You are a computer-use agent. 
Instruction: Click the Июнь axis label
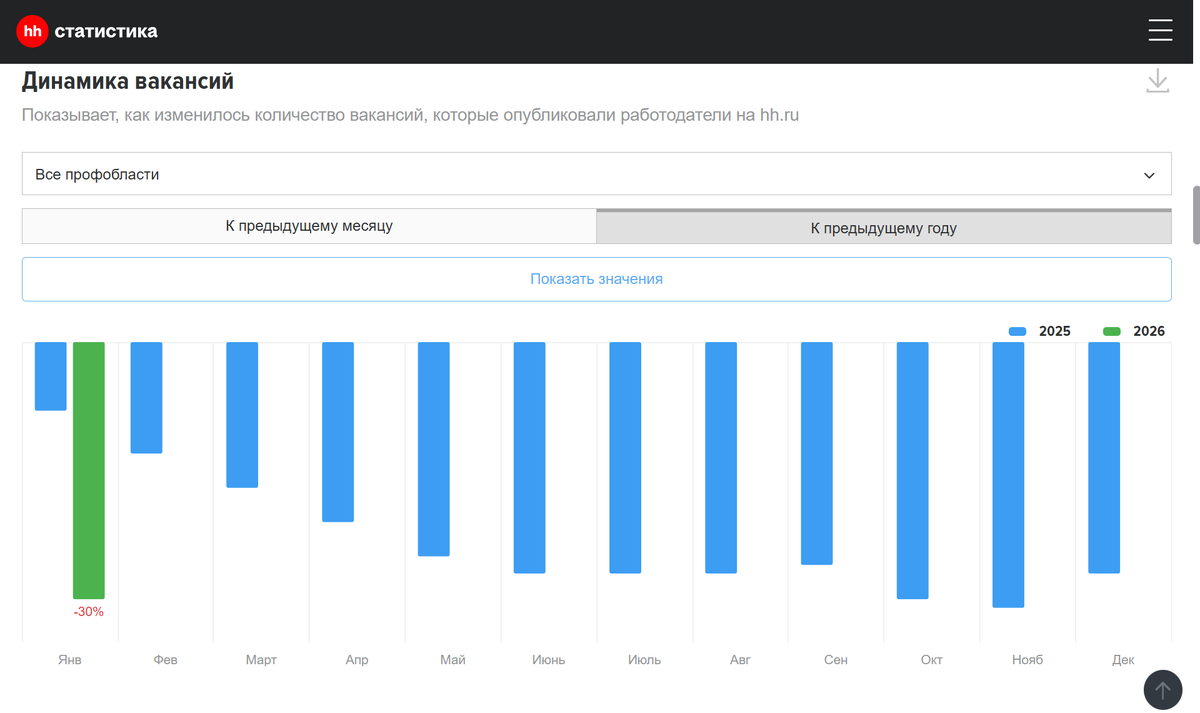tap(549, 660)
